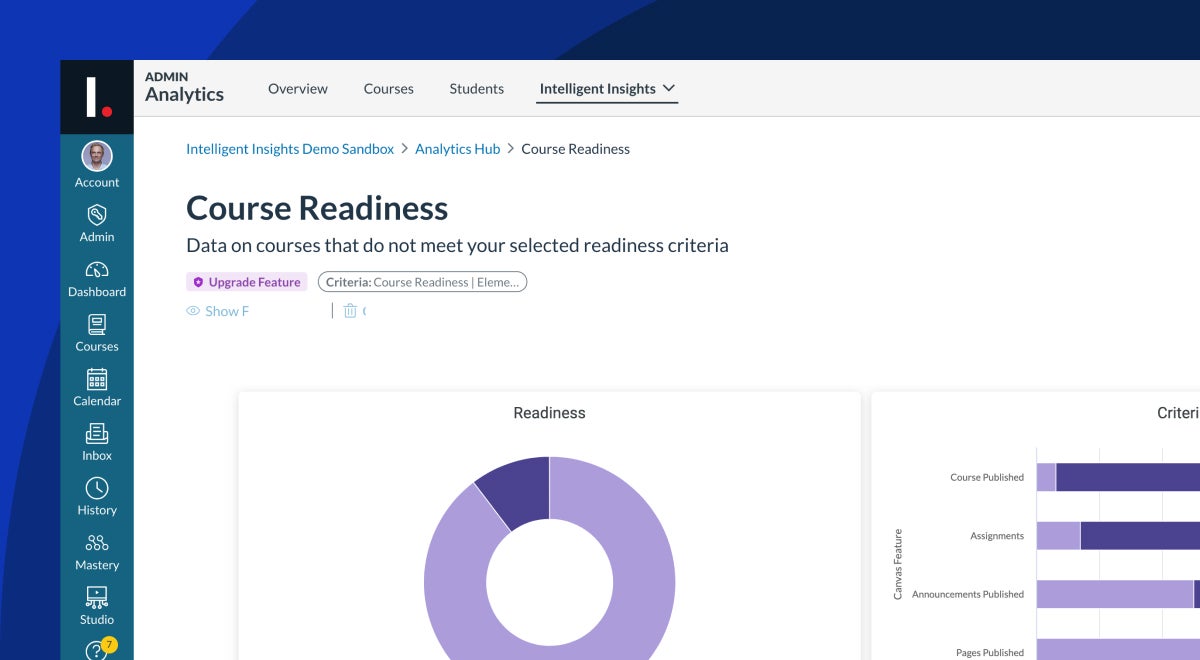Open the Account profile avatar
This screenshot has width=1200, height=660.
(x=97, y=156)
